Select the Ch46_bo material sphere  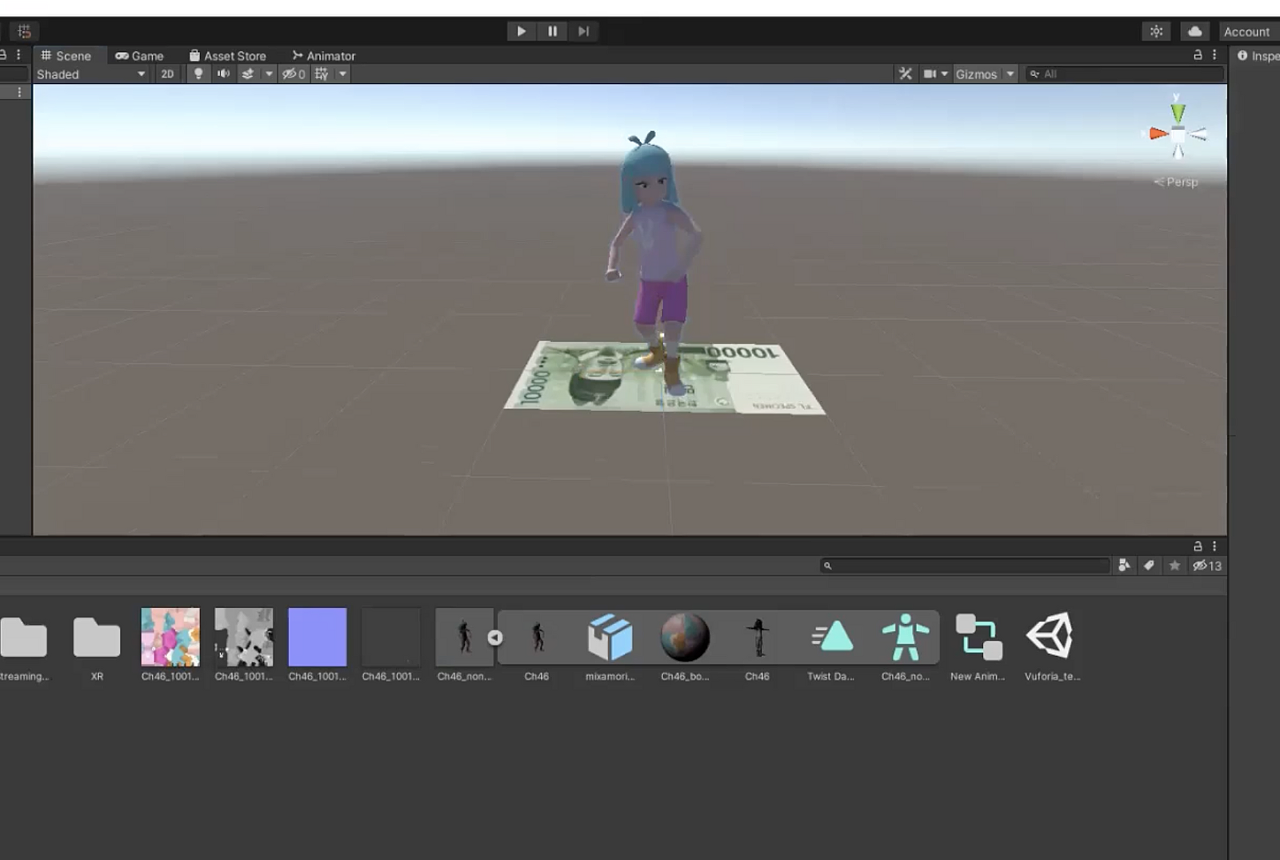pyautogui.click(x=685, y=638)
